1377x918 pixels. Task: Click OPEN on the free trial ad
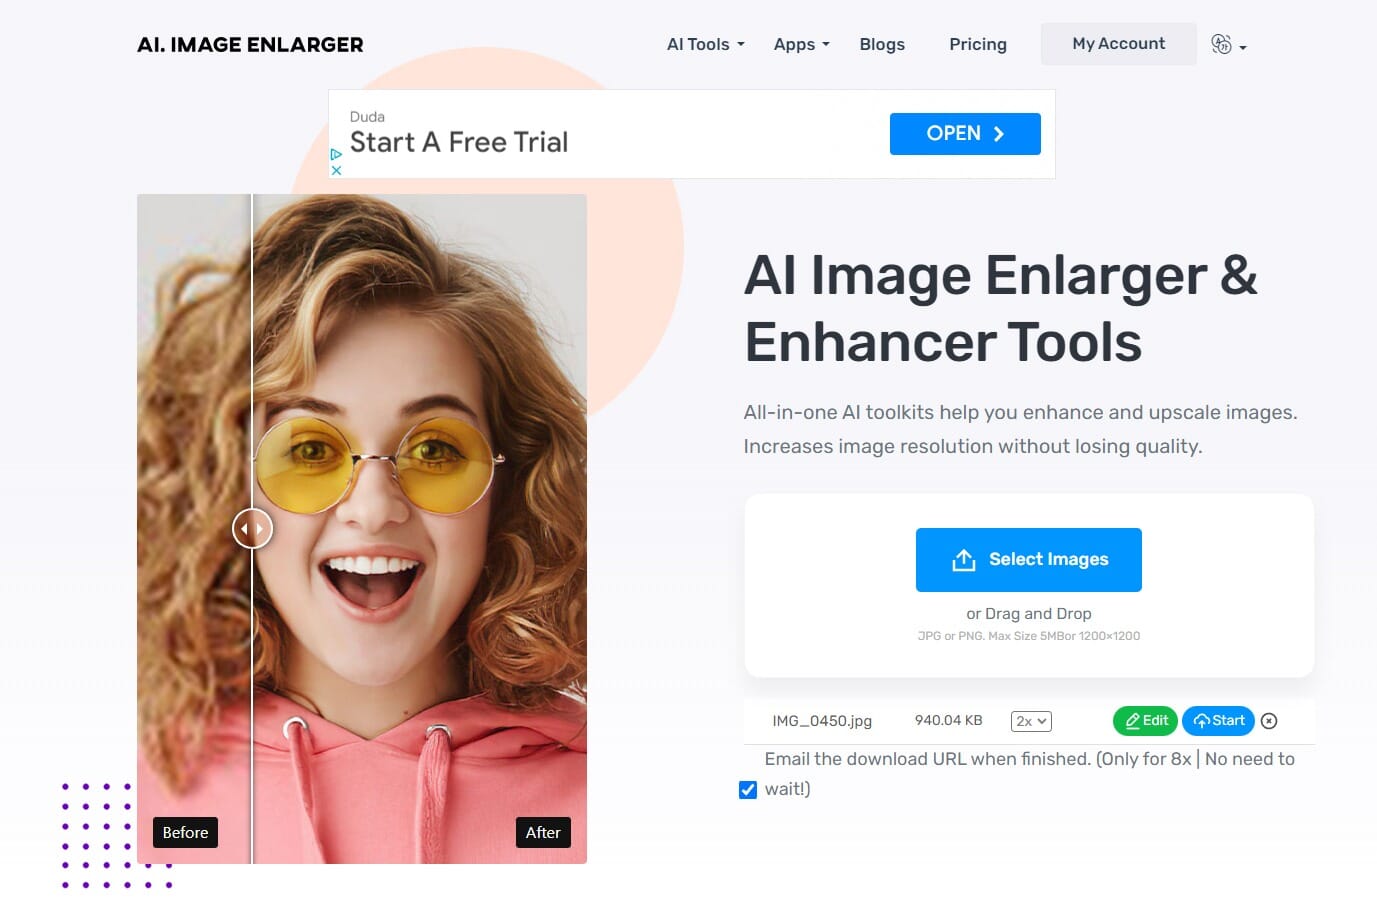tap(964, 133)
